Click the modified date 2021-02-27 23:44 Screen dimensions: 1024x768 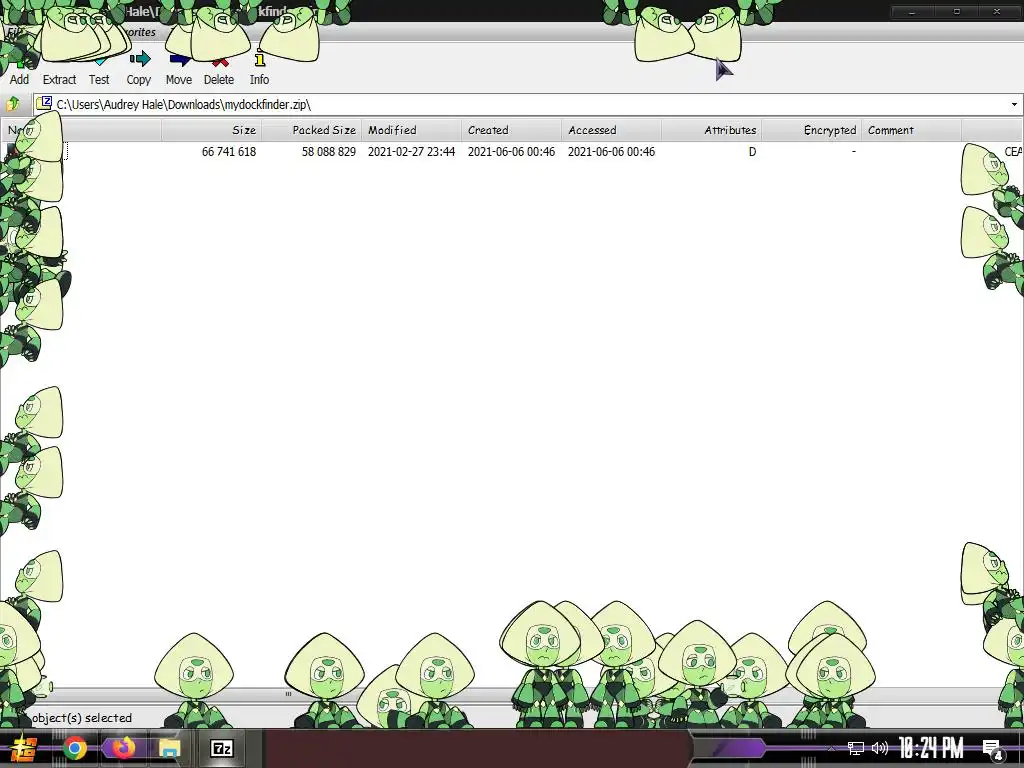[x=411, y=152]
